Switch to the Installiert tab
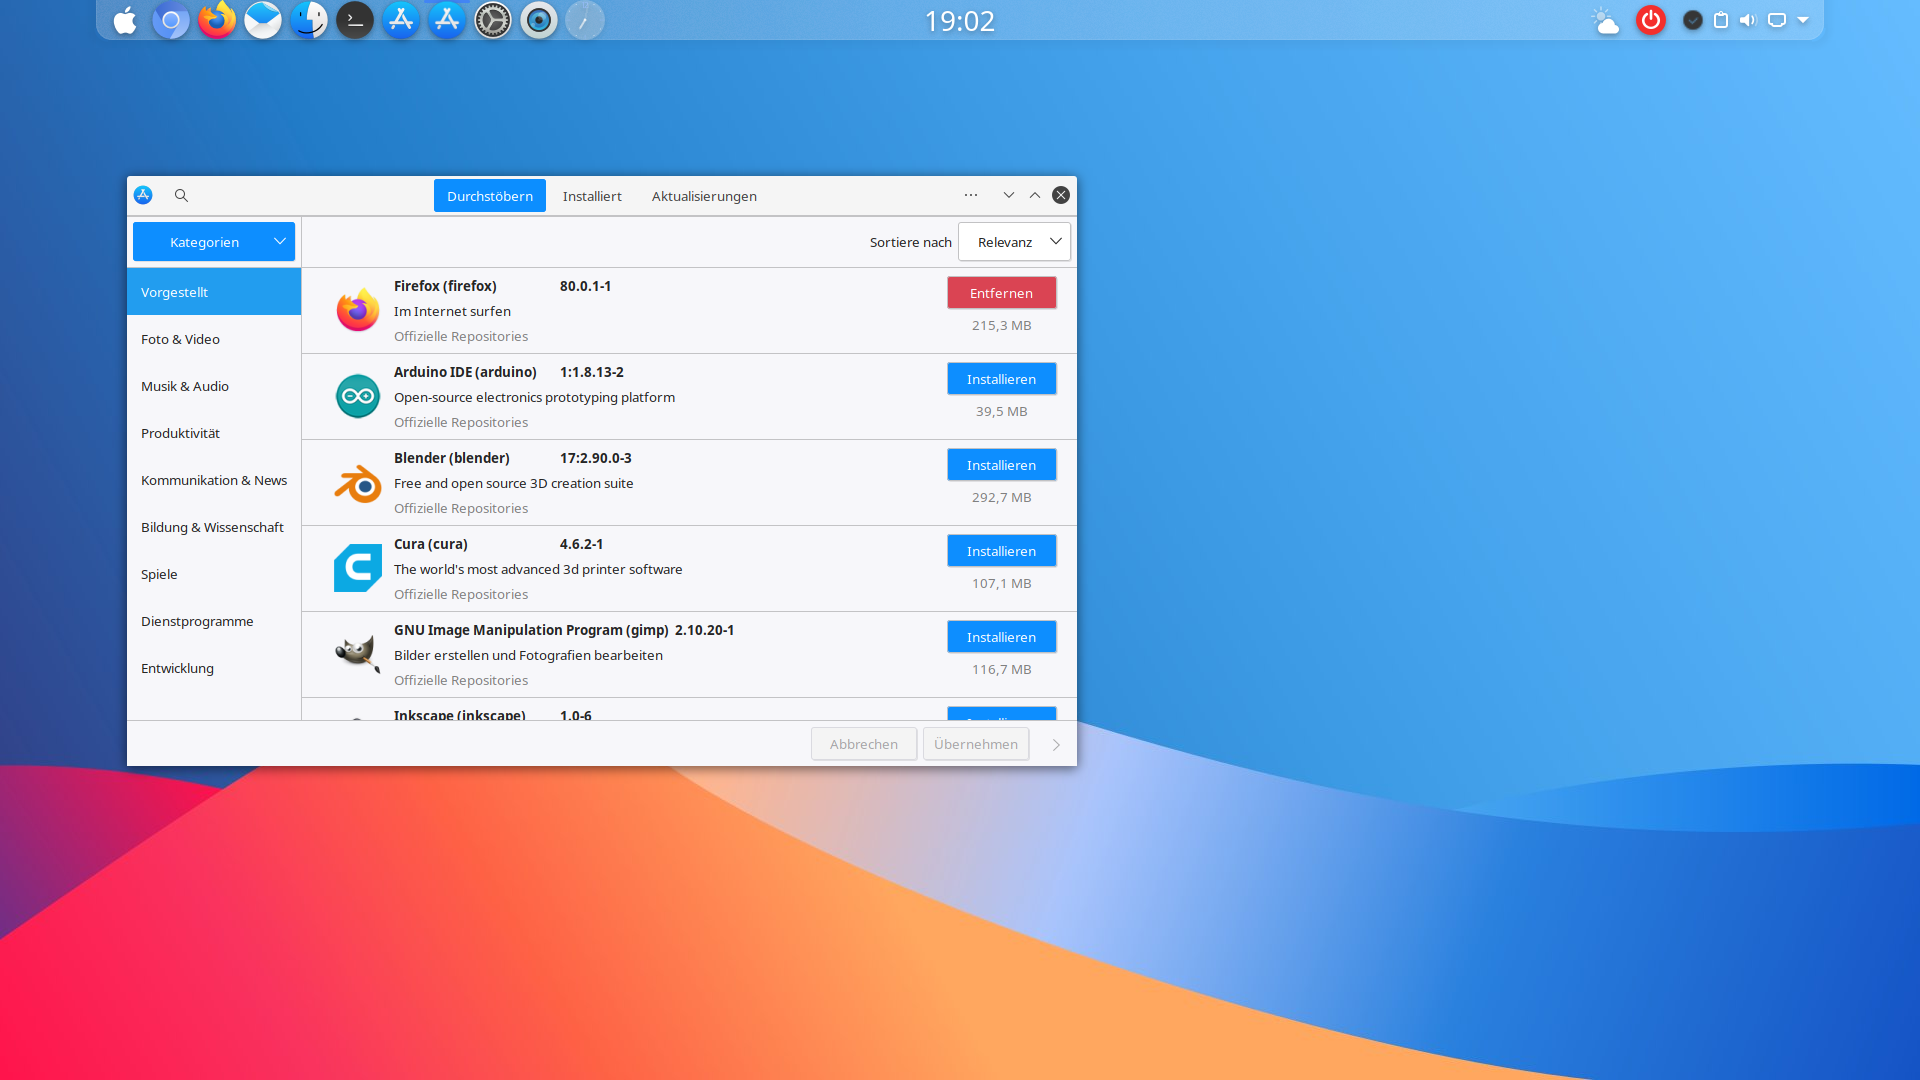Image resolution: width=1920 pixels, height=1080 pixels. pyautogui.click(x=592, y=196)
